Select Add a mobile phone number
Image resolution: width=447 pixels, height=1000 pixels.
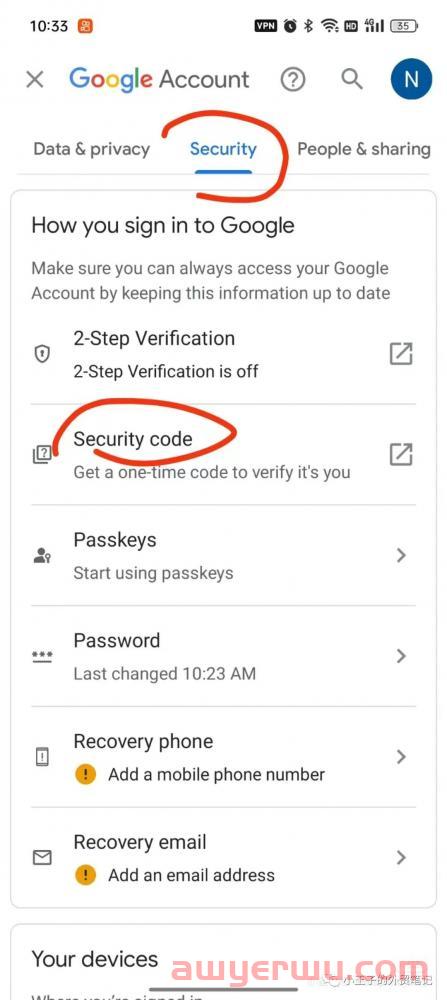[216, 775]
